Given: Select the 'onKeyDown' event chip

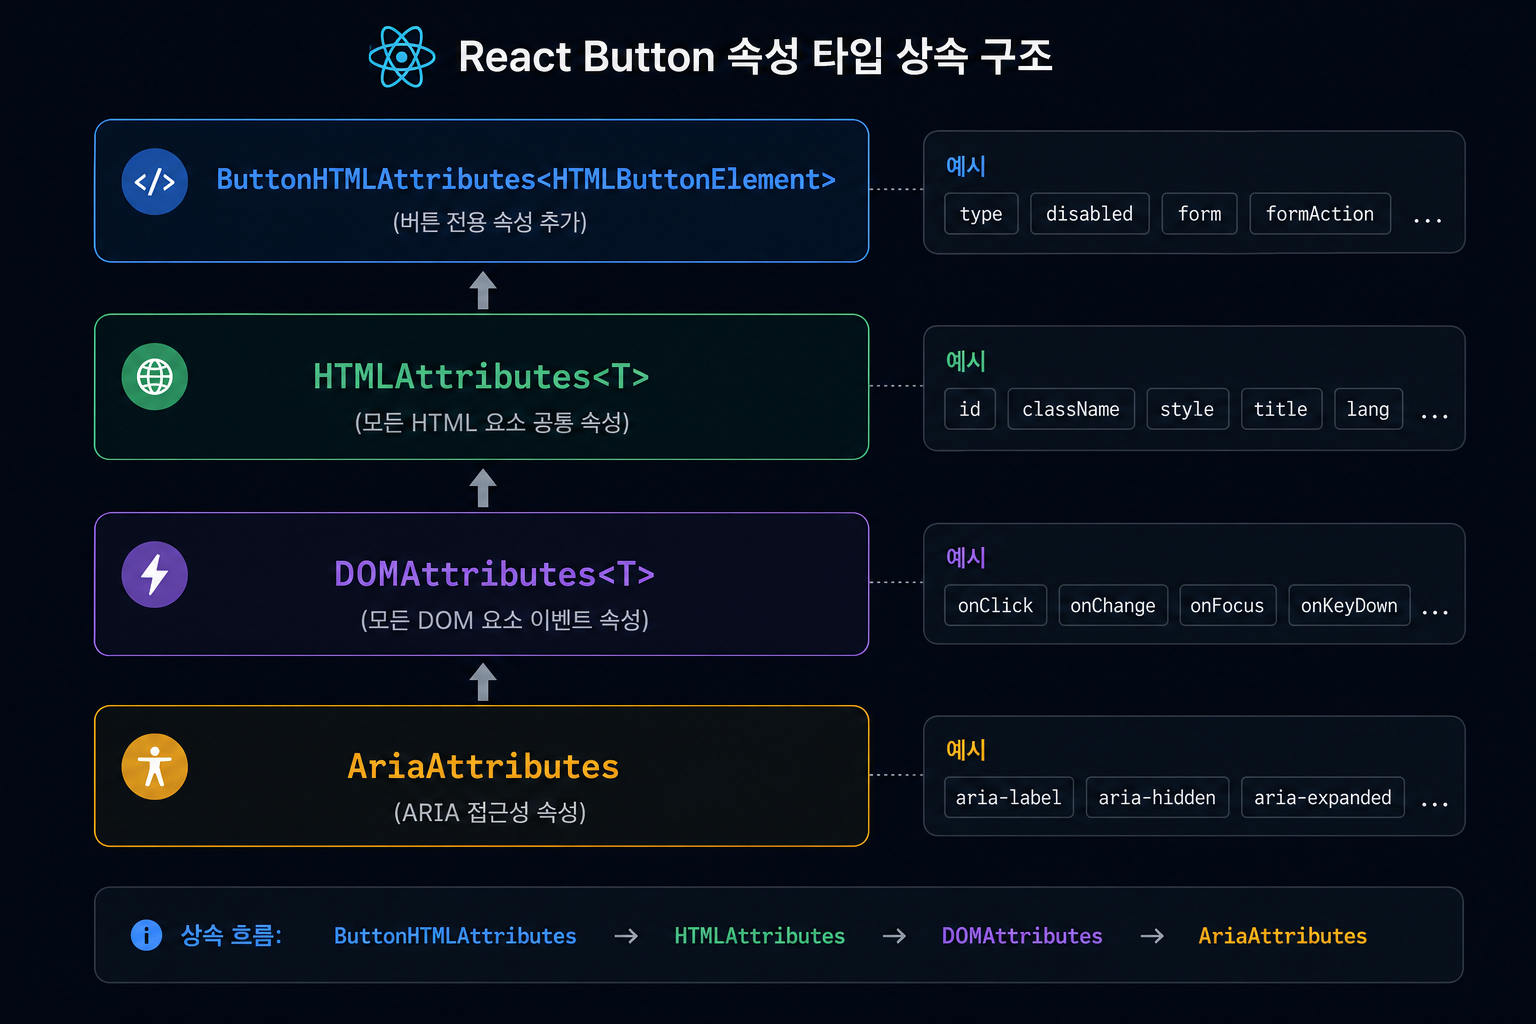Looking at the screenshot, I should click(1349, 605).
